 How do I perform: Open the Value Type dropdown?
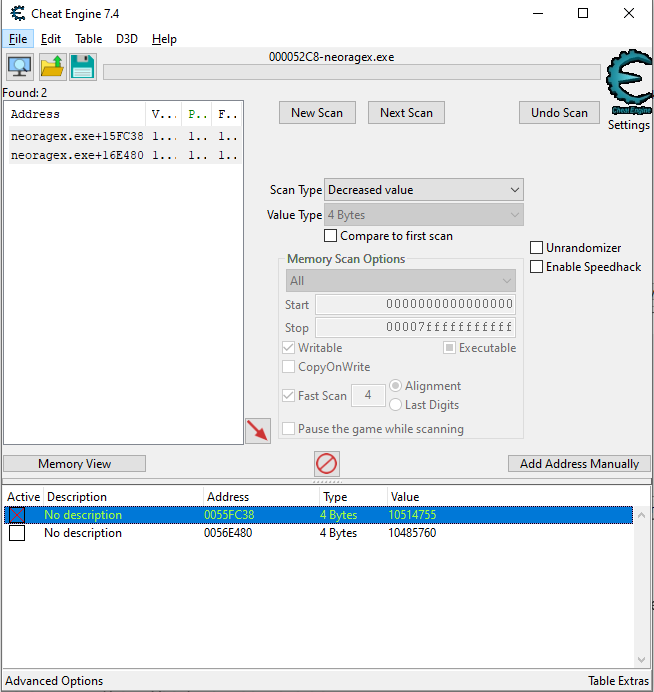click(424, 215)
